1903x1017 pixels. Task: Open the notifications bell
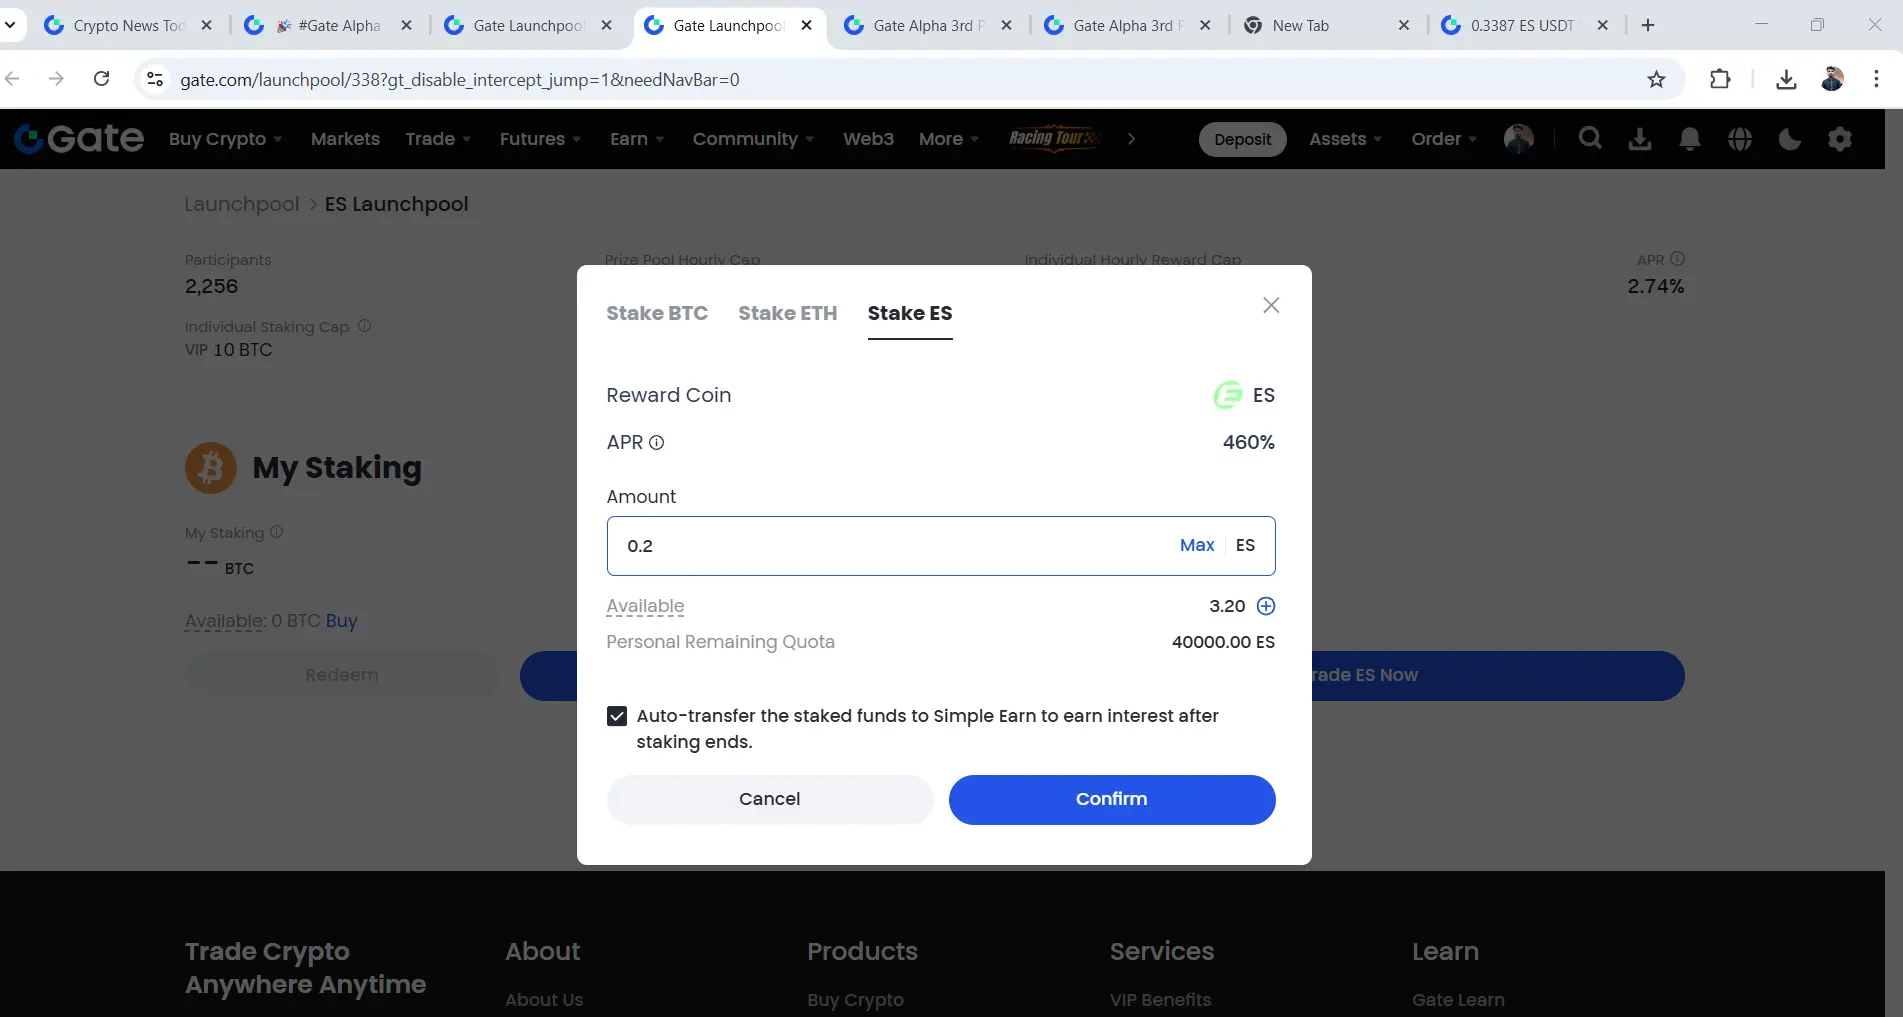tap(1690, 139)
